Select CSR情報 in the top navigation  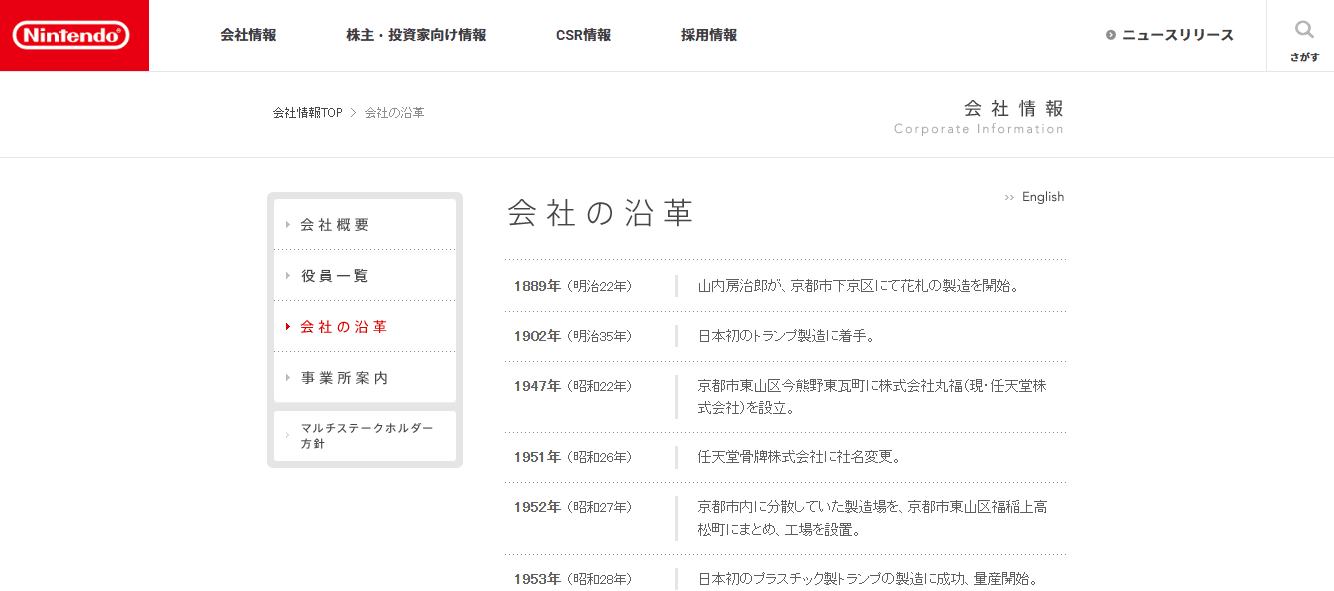pos(583,35)
